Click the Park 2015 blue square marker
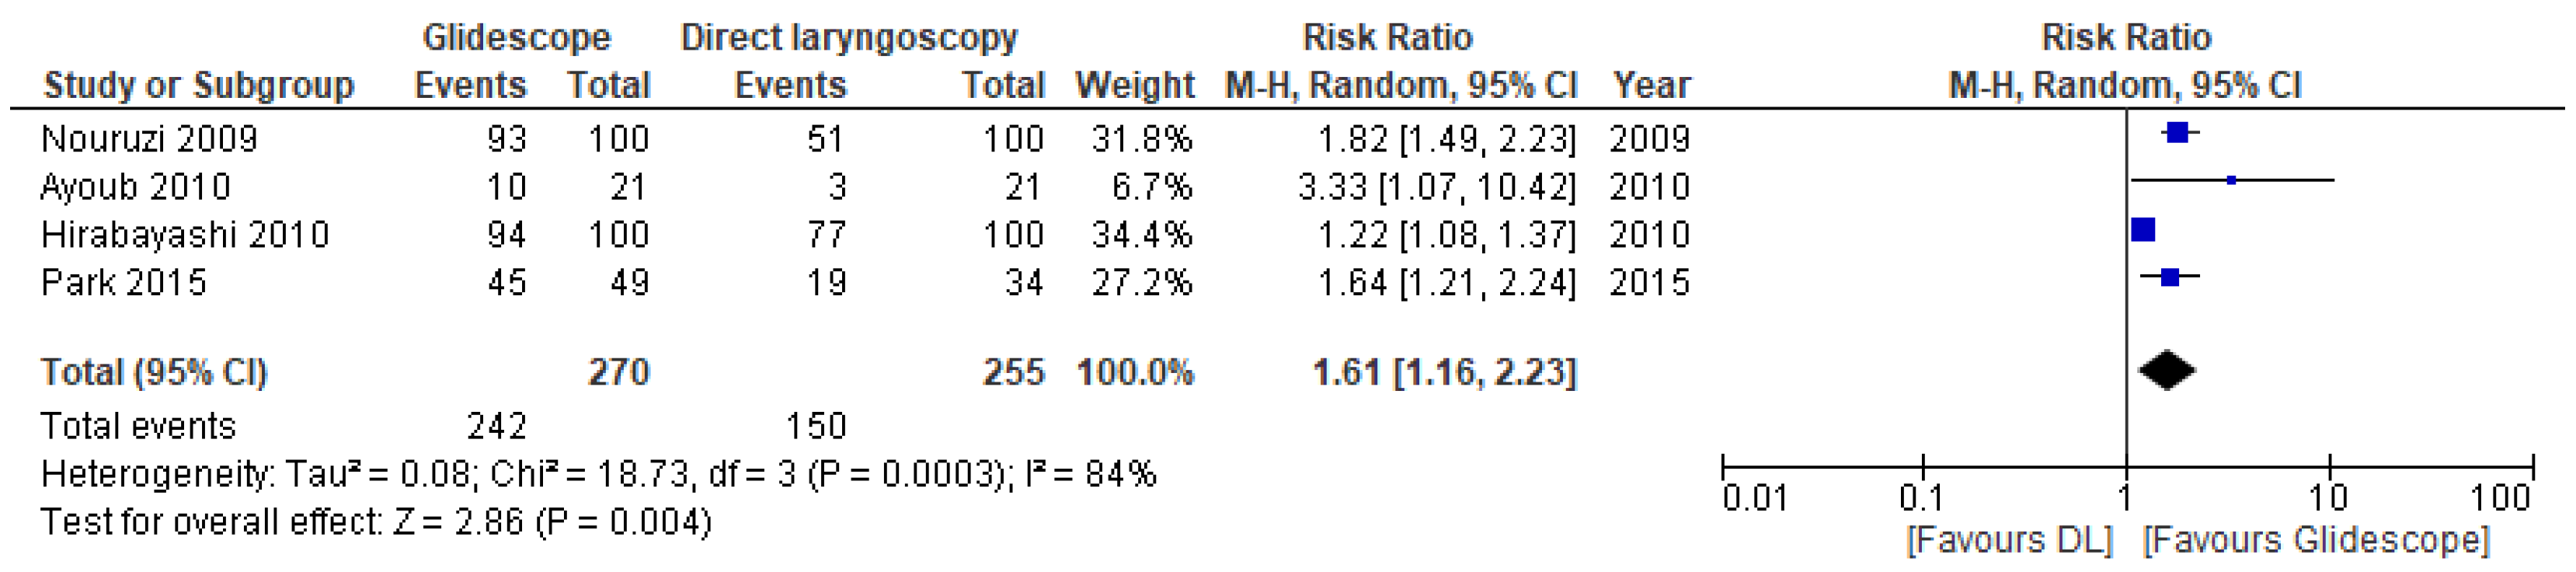Screen dimensions: 2576x572 click(x=2169, y=277)
